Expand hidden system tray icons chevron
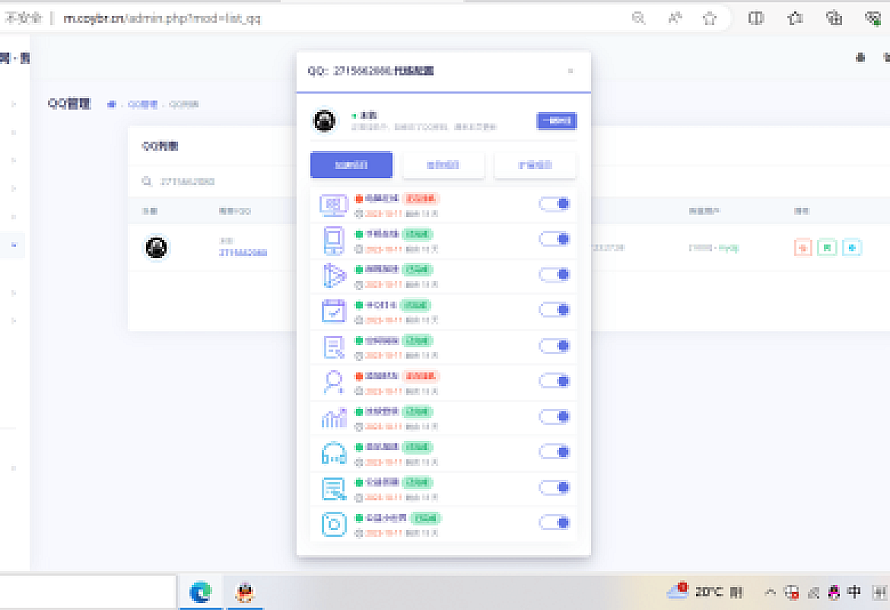 [x=769, y=592]
